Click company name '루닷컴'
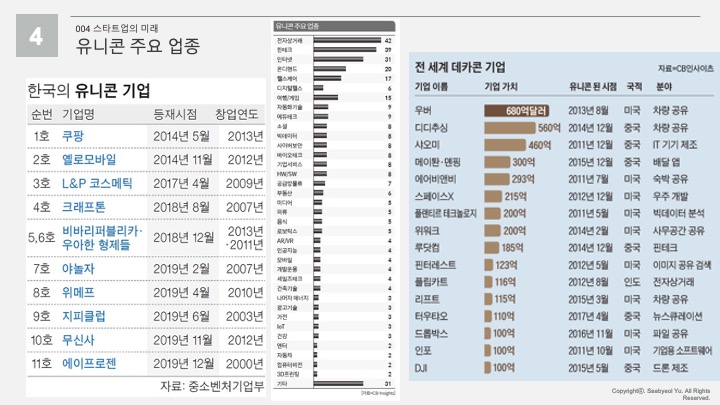The width and height of the screenshot is (720, 405). (x=427, y=248)
